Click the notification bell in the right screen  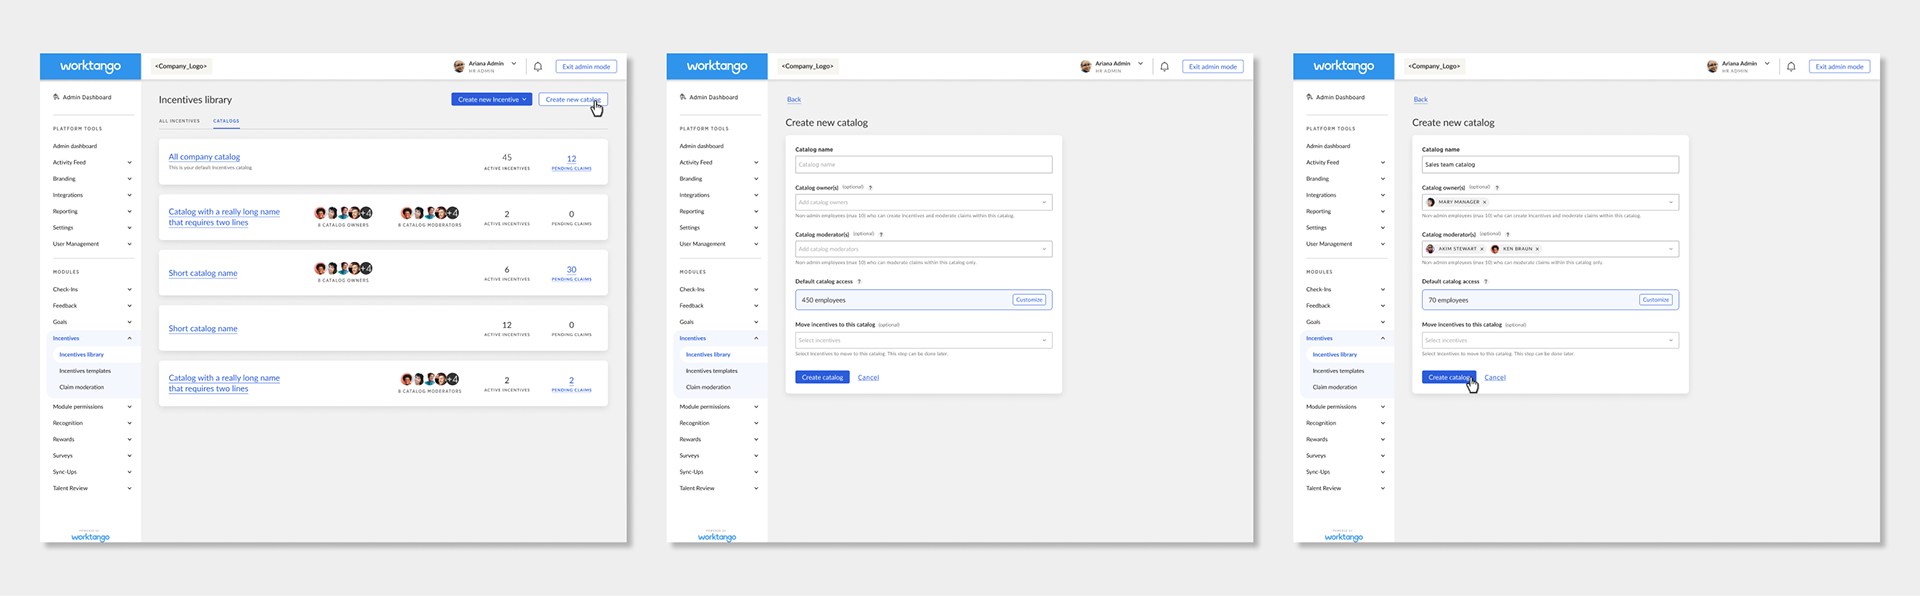pyautogui.click(x=1791, y=67)
